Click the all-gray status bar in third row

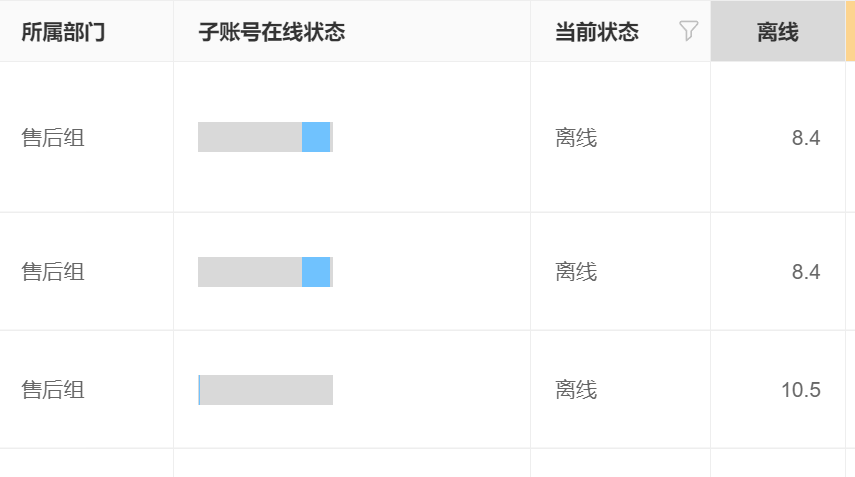point(266,390)
